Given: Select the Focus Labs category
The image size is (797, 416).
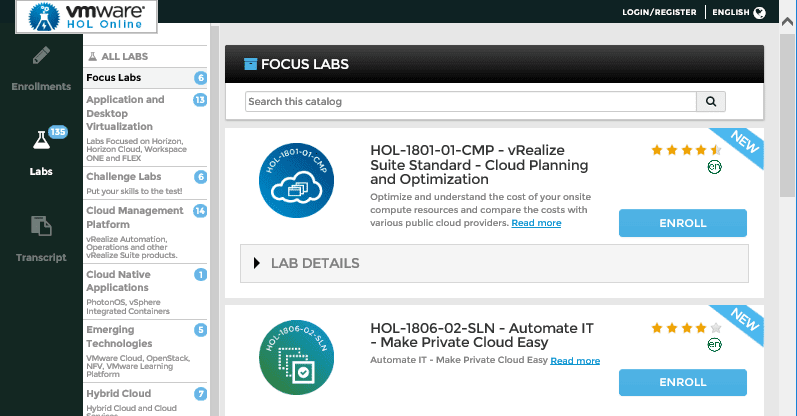Looking at the screenshot, I should (114, 78).
